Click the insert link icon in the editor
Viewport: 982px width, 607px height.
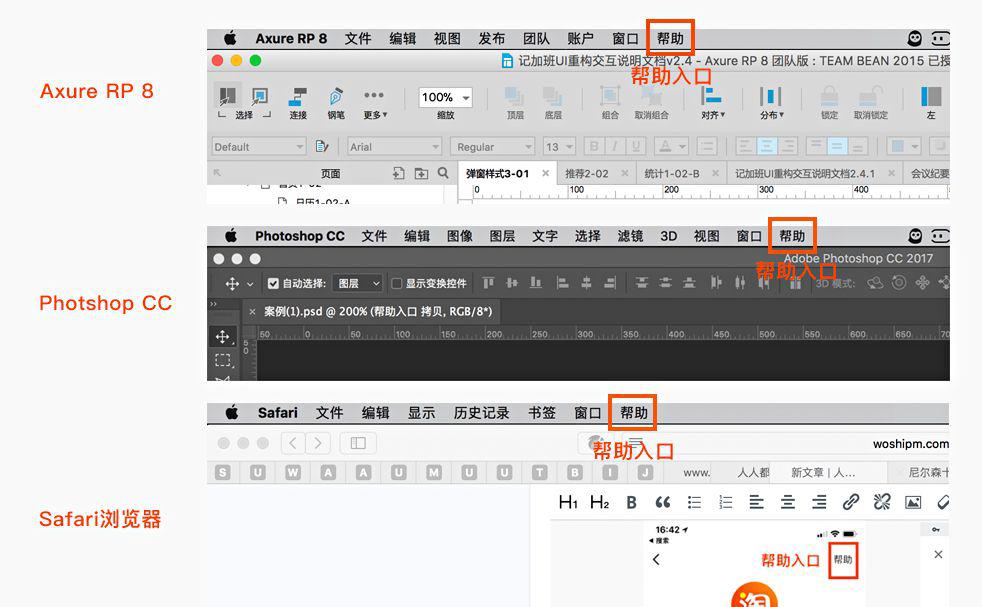click(850, 502)
